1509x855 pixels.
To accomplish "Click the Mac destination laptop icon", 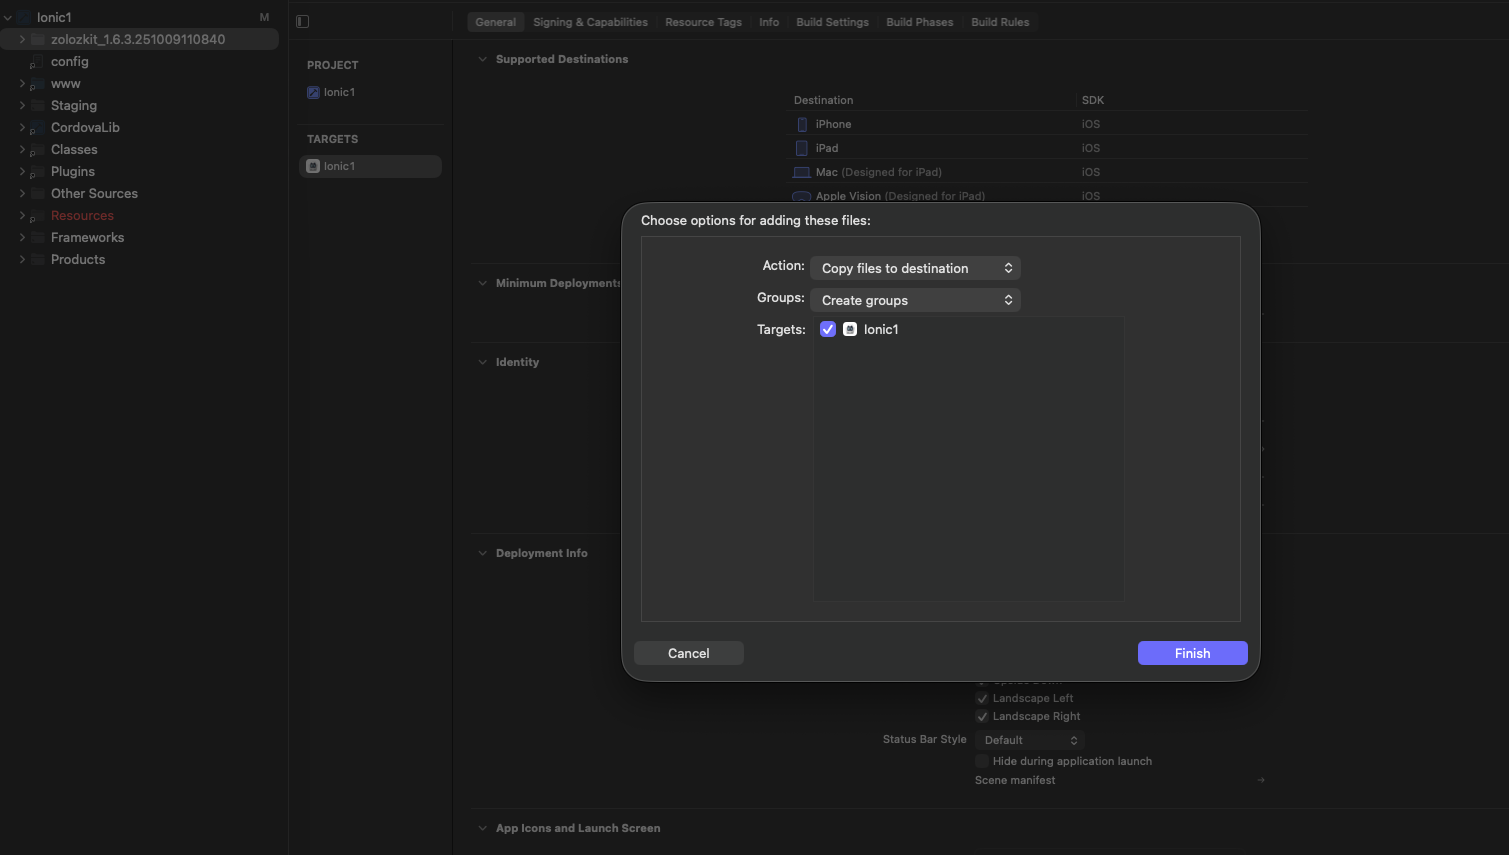I will pyautogui.click(x=801, y=172).
